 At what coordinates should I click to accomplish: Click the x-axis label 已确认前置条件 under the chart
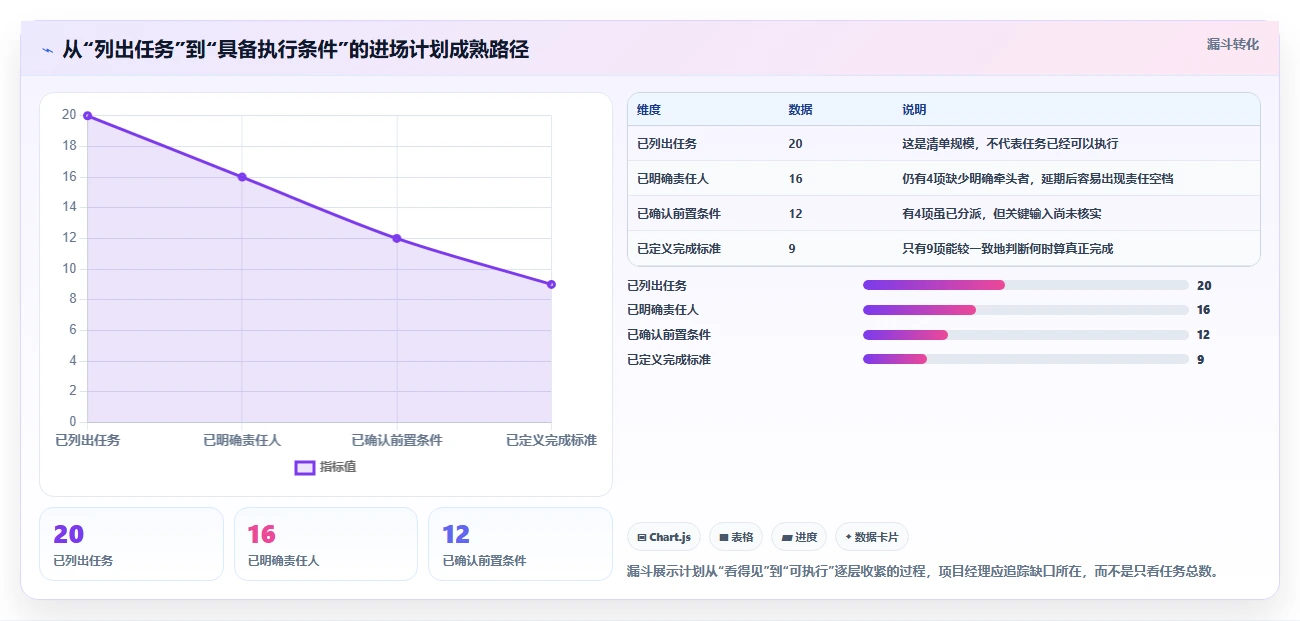397,440
